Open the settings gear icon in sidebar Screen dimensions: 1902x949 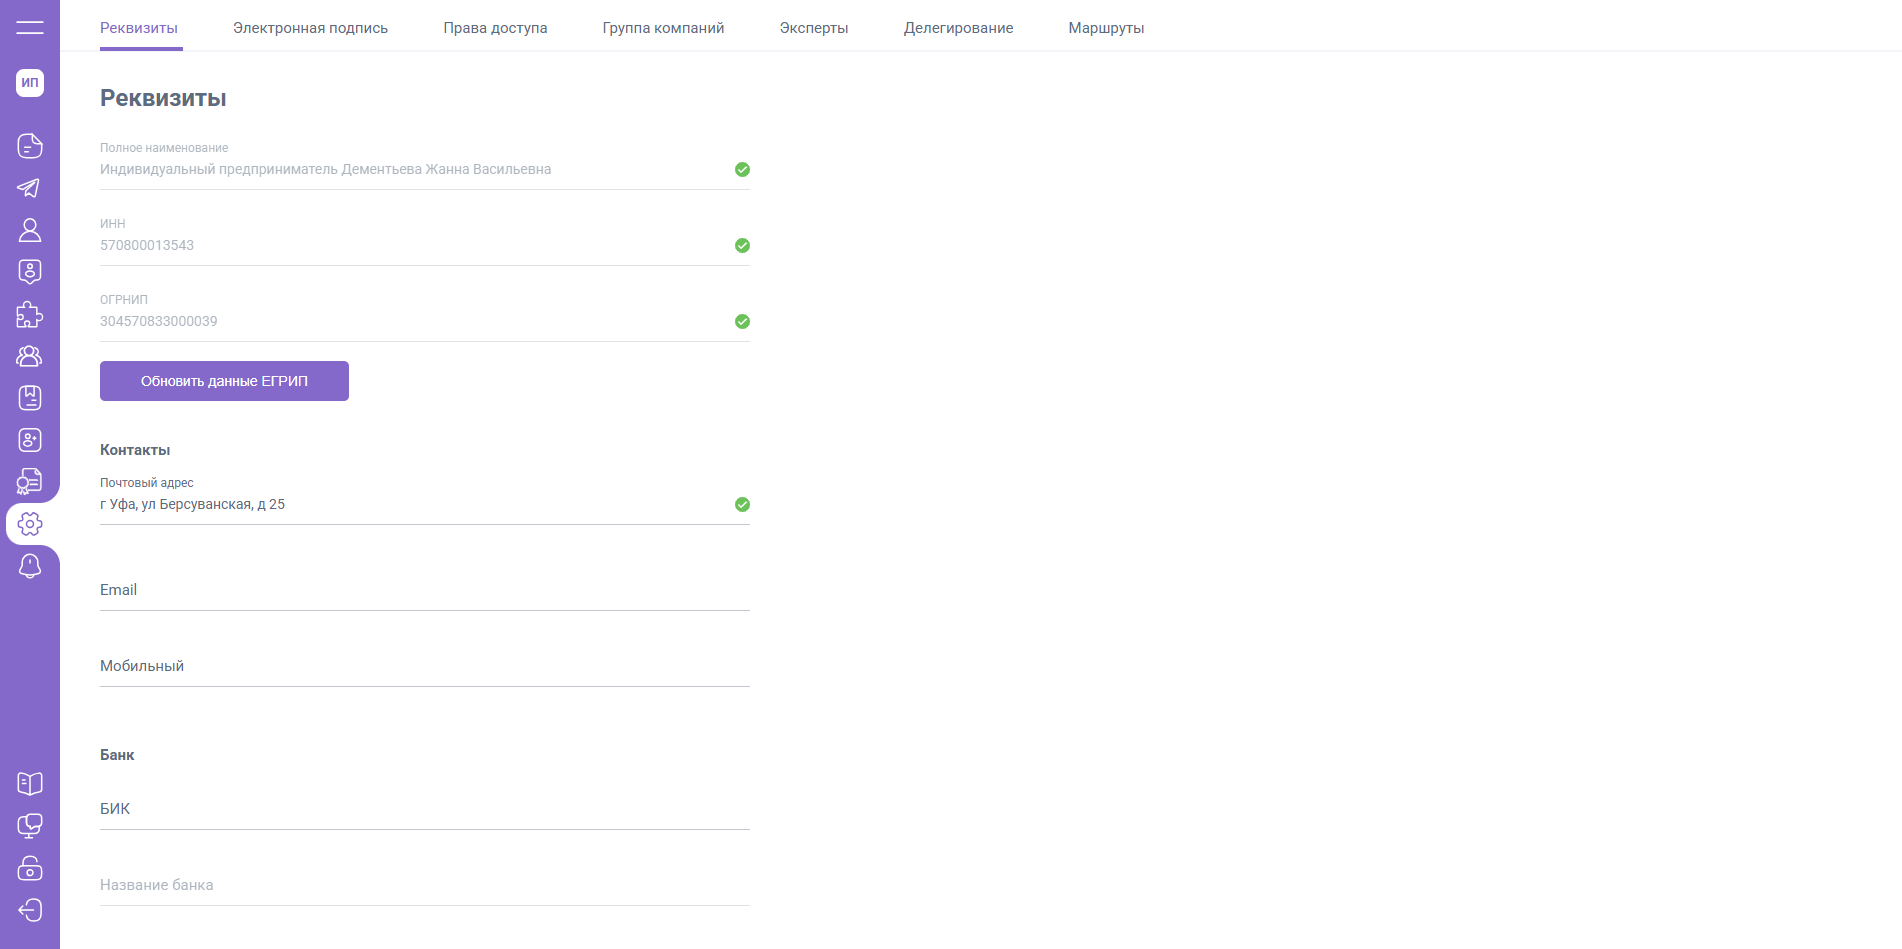coord(30,524)
